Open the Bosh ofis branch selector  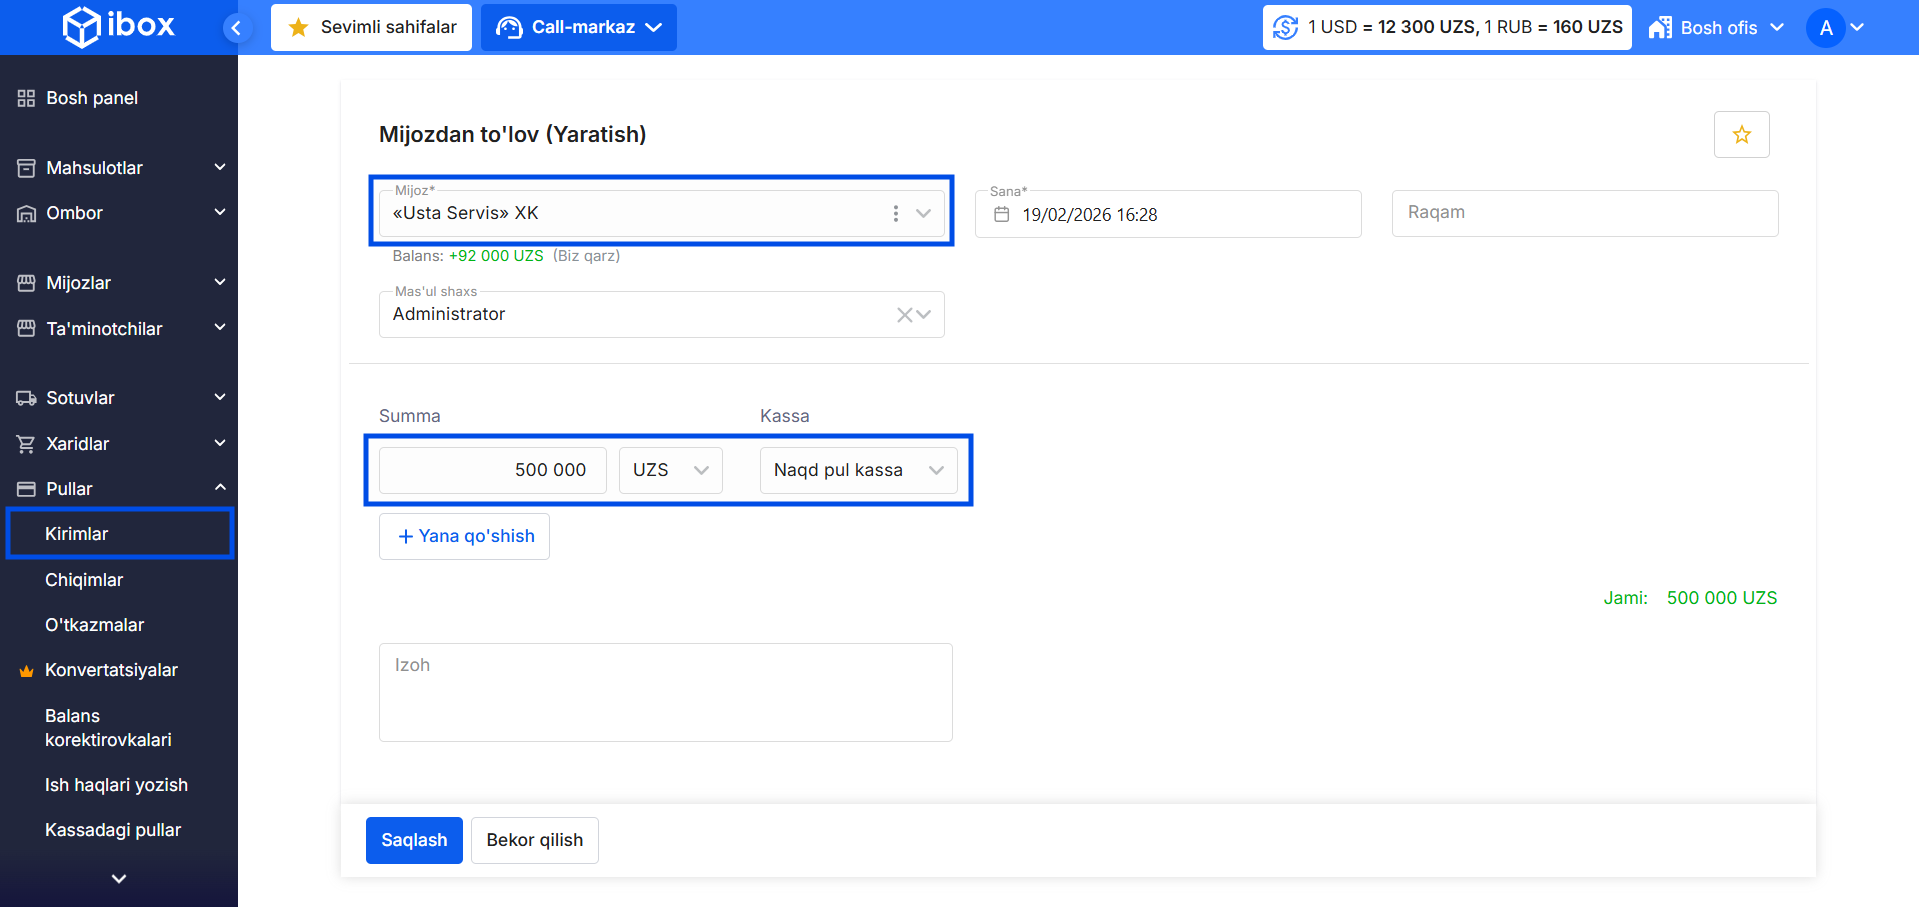click(1716, 28)
